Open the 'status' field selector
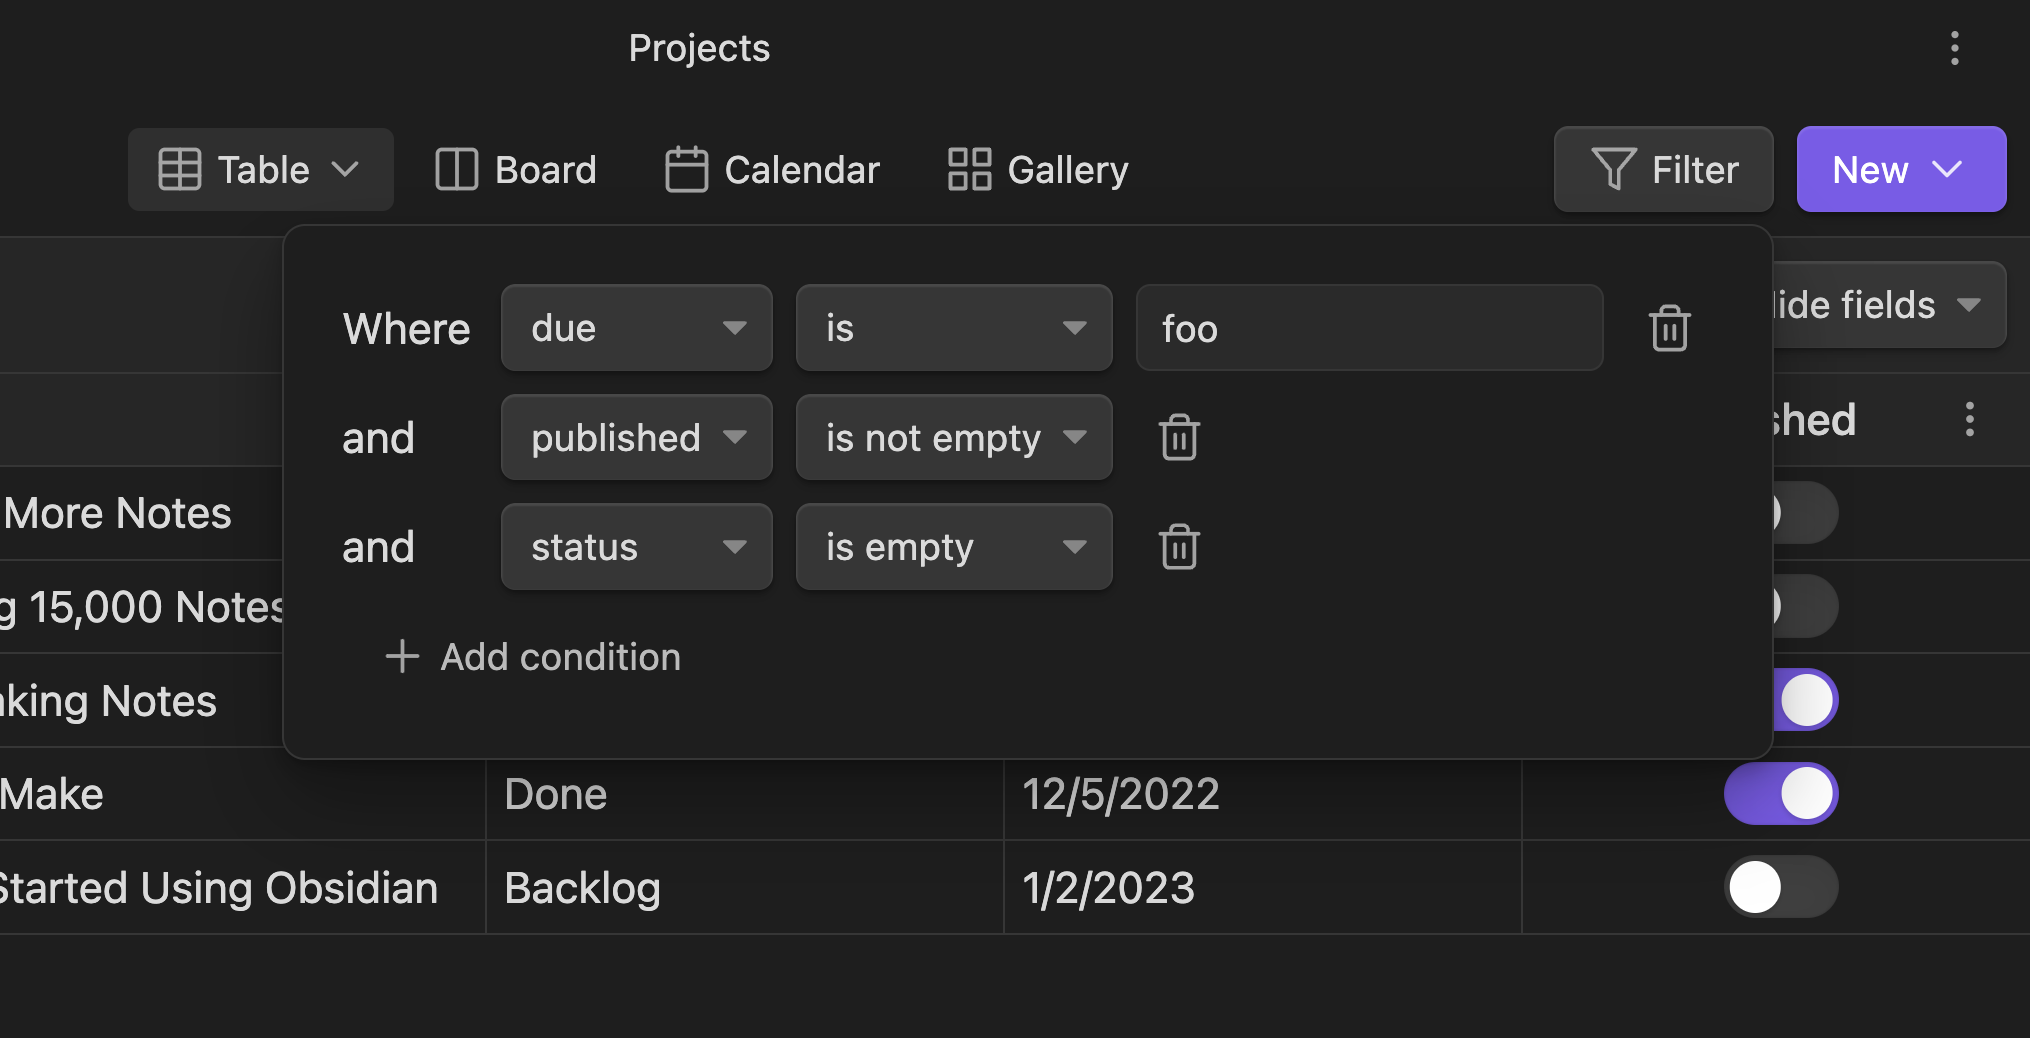Screen dimensions: 2030x1038 (x=636, y=547)
